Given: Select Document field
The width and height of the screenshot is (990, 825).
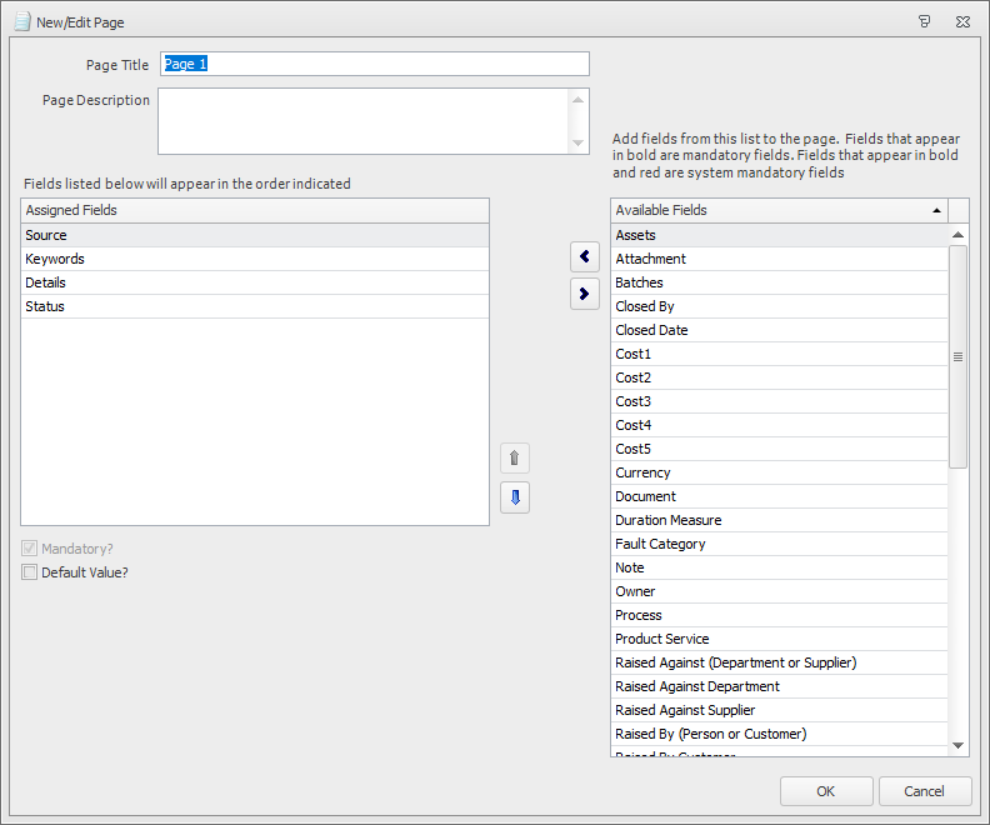Looking at the screenshot, I should (779, 496).
